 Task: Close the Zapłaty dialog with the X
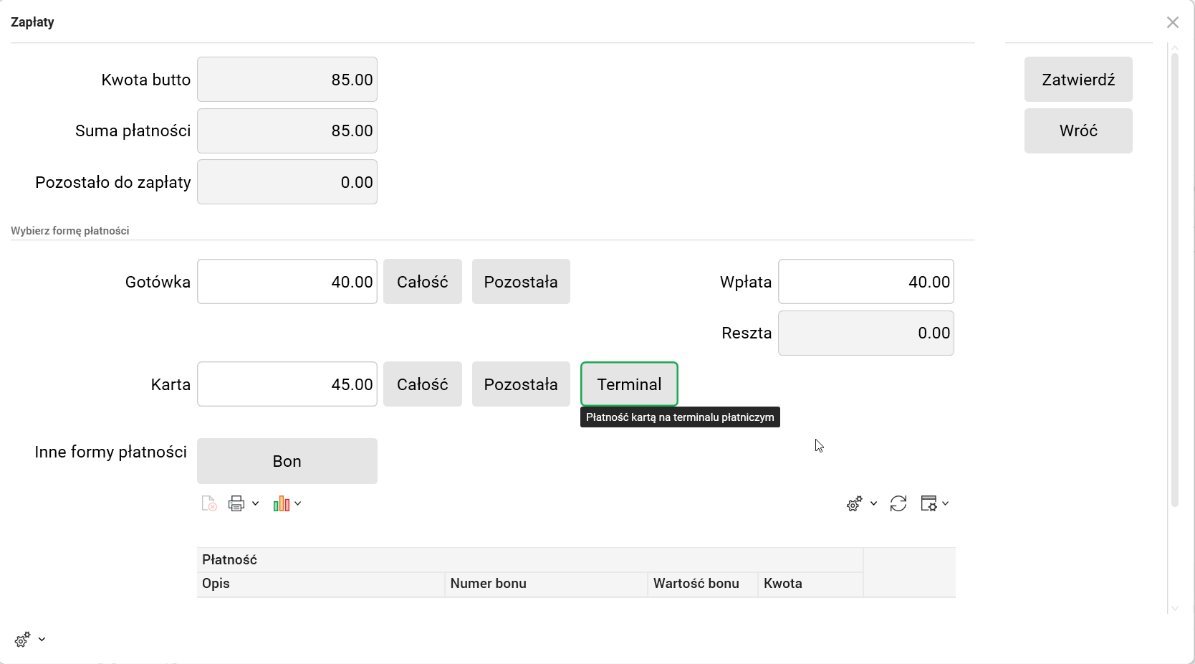(x=1173, y=22)
